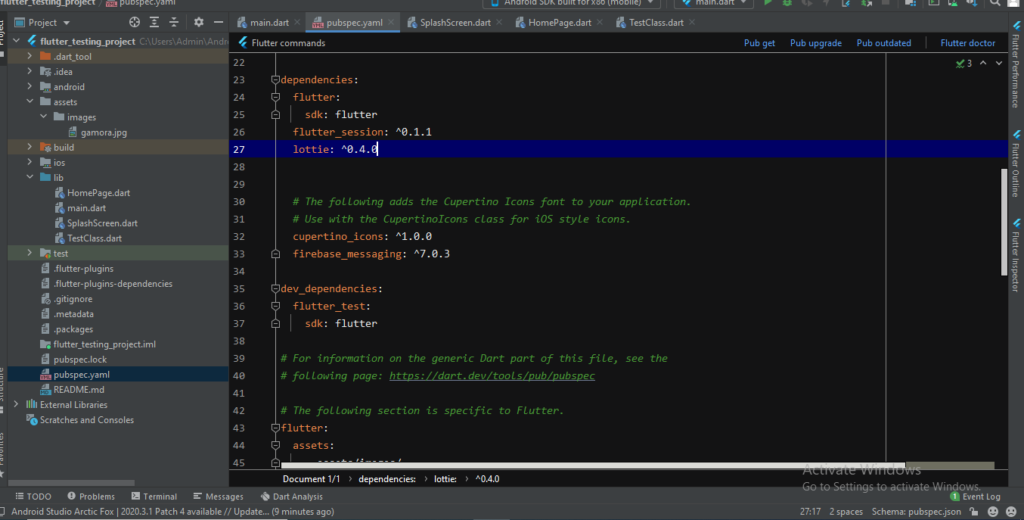
Task: Click the Collapse All icon in Project panel
Action: pyautogui.click(x=174, y=22)
